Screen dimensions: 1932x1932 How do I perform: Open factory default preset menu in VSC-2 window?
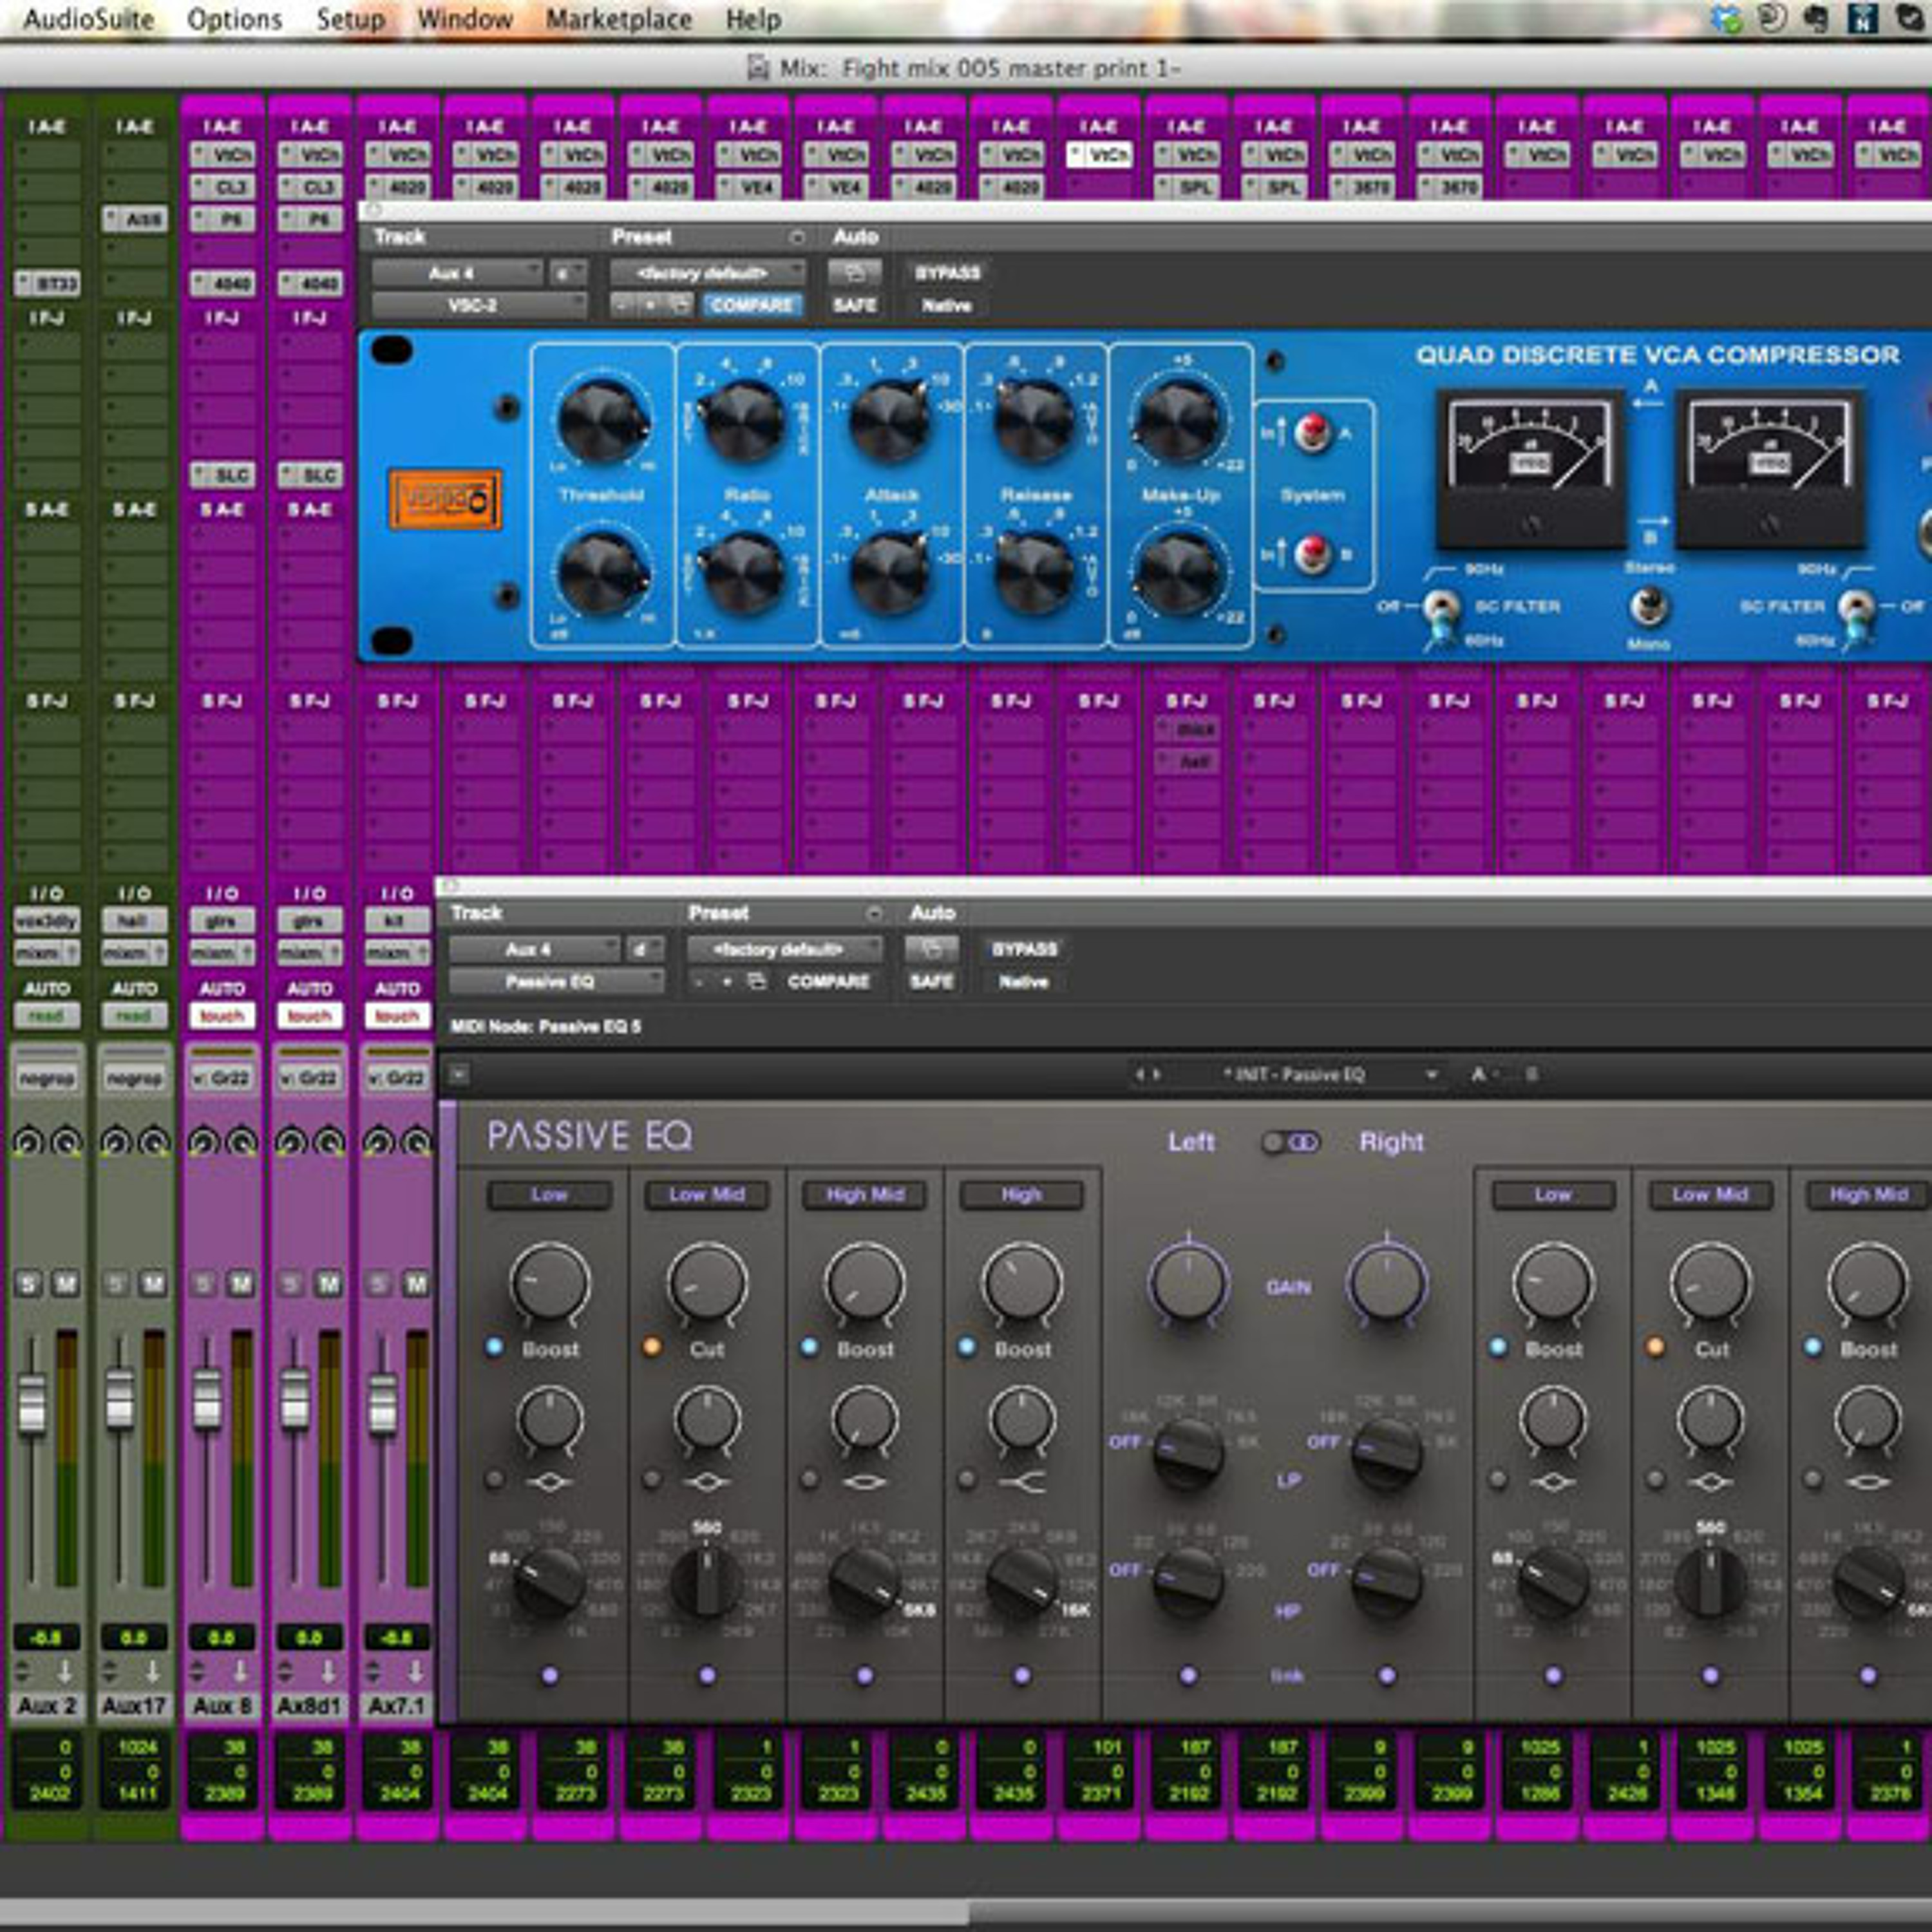[707, 273]
